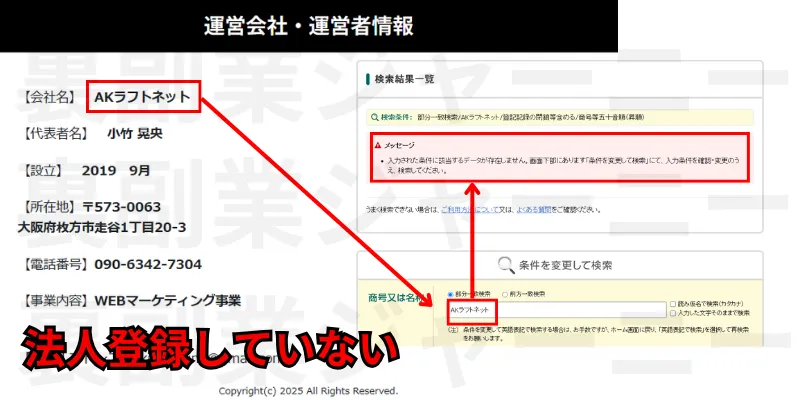The height and width of the screenshot is (400, 800).
Task: Click the 運営会社・運営者情報 title header
Action: [309, 26]
